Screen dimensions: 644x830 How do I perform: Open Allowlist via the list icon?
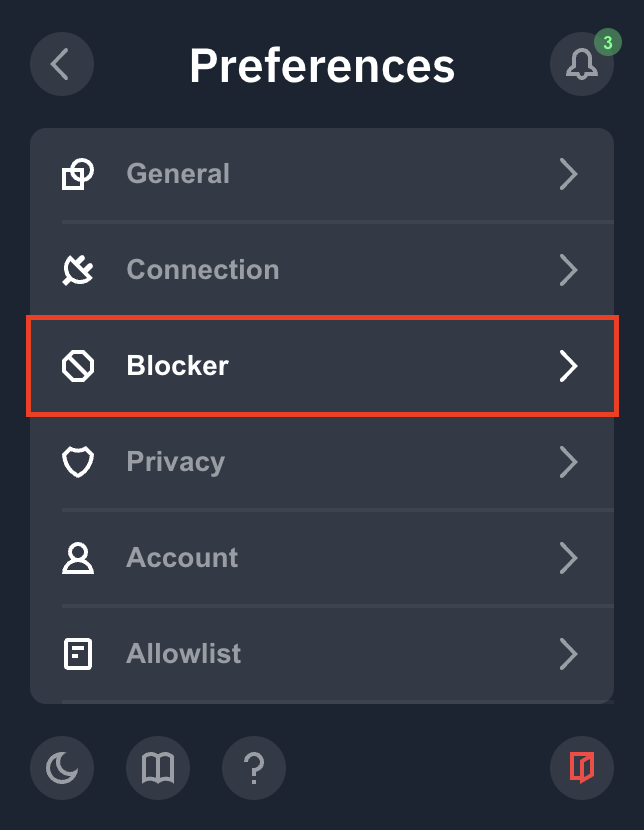pyautogui.click(x=78, y=654)
